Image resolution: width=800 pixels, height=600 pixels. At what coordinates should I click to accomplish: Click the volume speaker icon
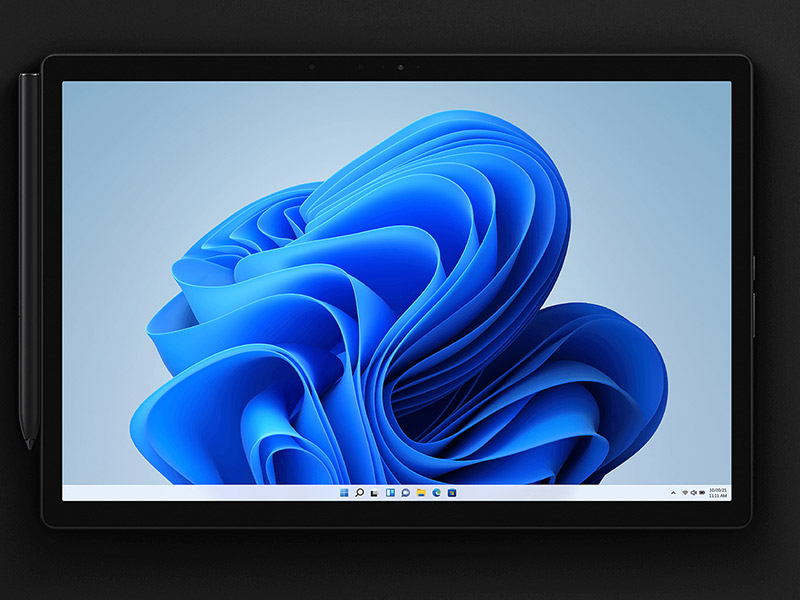[693, 493]
